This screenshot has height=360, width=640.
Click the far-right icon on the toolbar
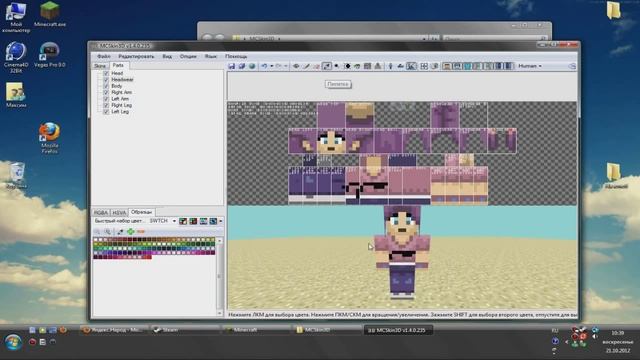[x=572, y=66]
